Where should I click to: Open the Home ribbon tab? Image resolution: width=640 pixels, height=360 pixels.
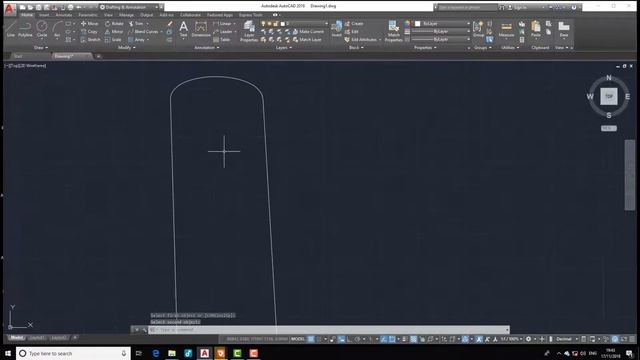pos(27,15)
